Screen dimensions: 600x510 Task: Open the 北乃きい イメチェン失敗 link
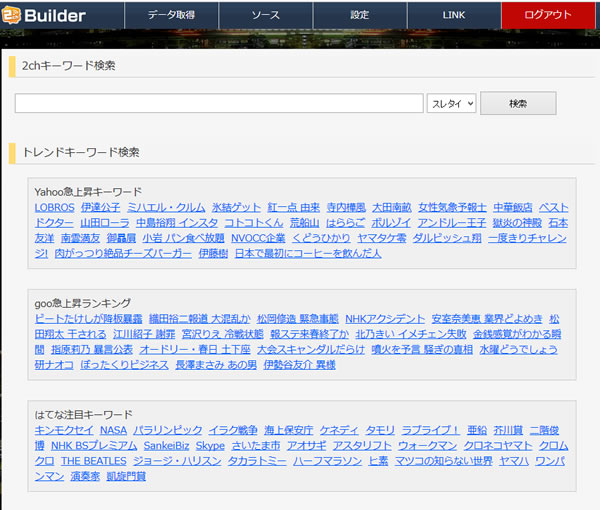(x=411, y=334)
